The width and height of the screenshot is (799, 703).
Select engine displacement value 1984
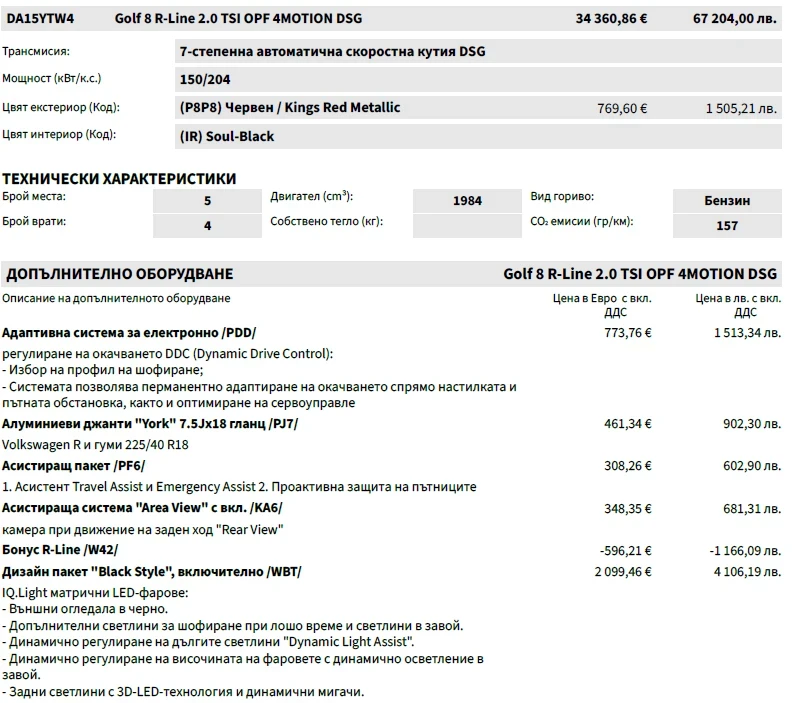(467, 201)
